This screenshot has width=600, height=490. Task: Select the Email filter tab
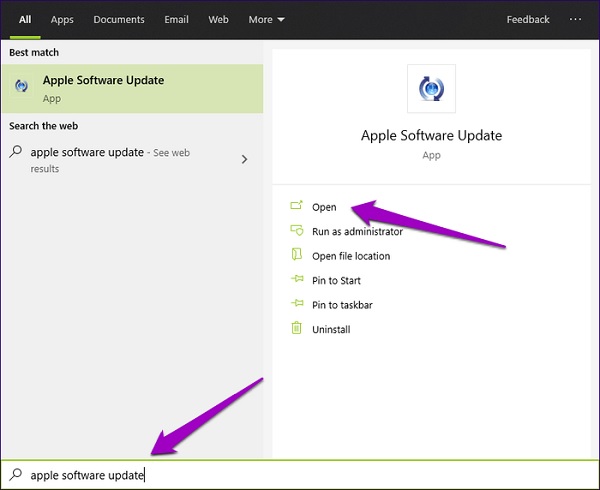(177, 19)
